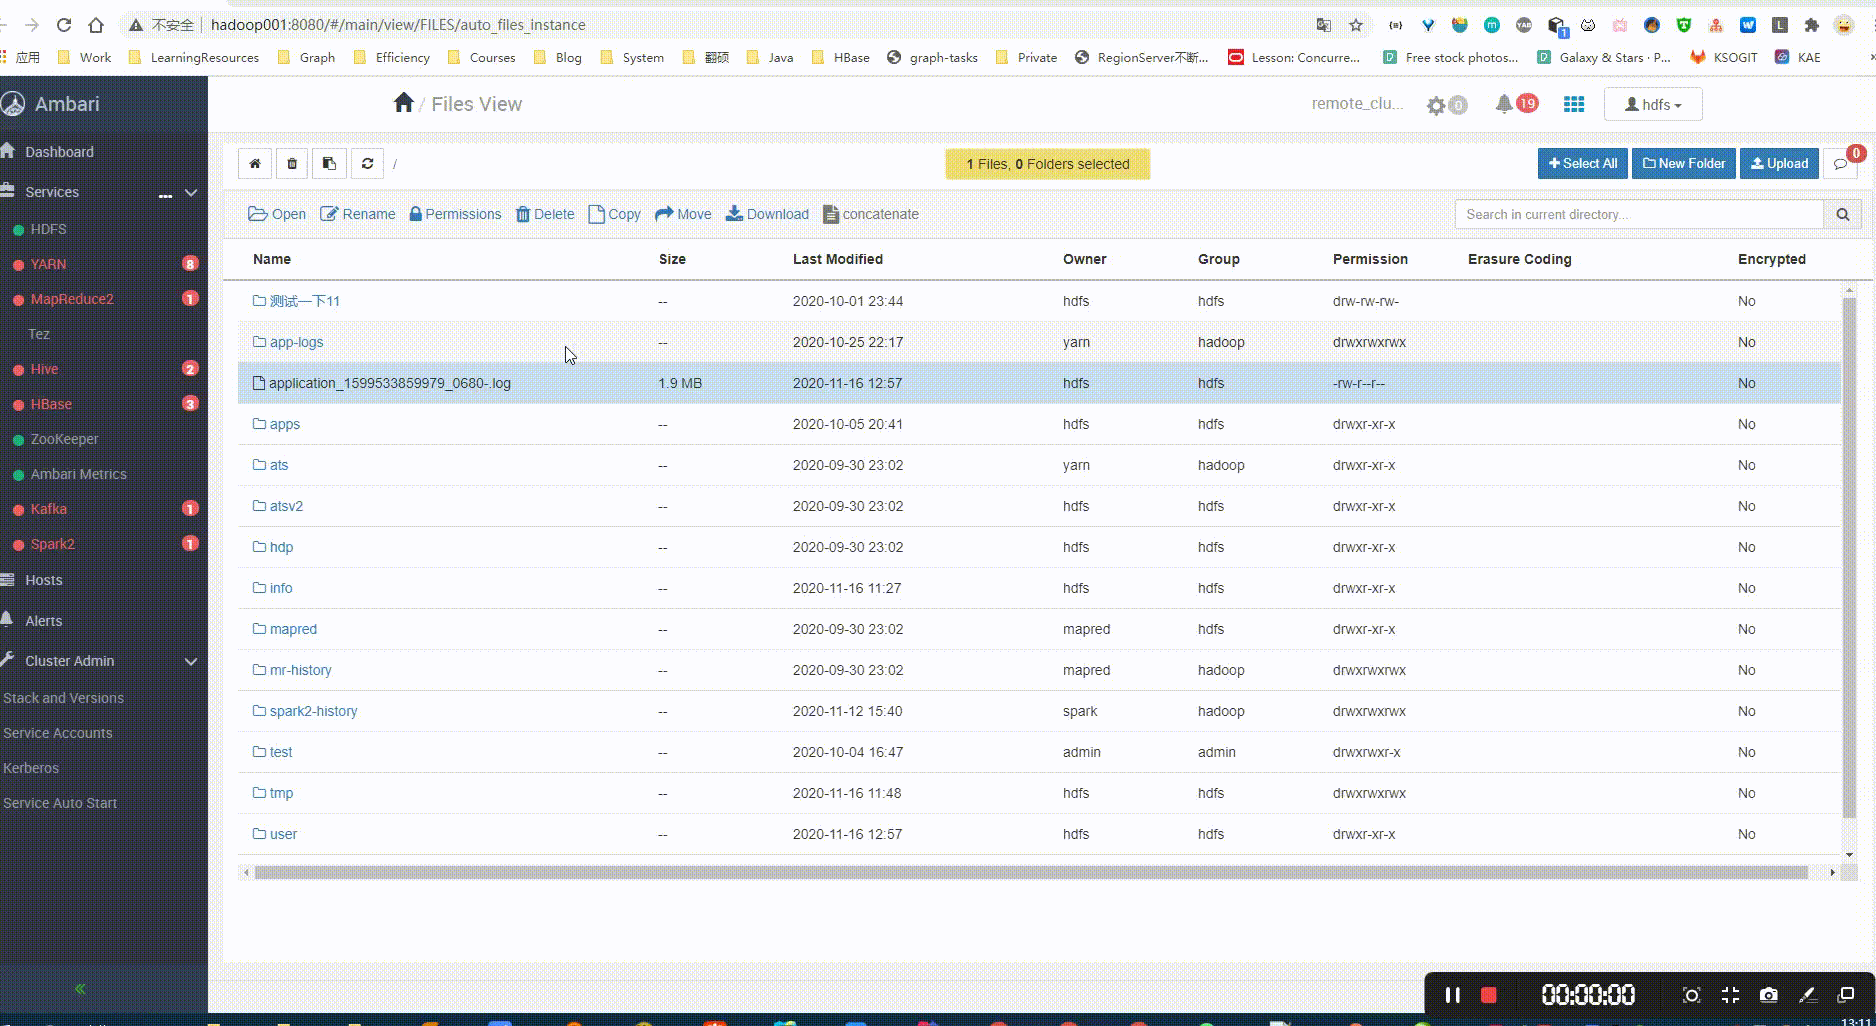The height and width of the screenshot is (1026, 1876).
Task: Click the recorder shrink window icon
Action: [x=1730, y=995]
